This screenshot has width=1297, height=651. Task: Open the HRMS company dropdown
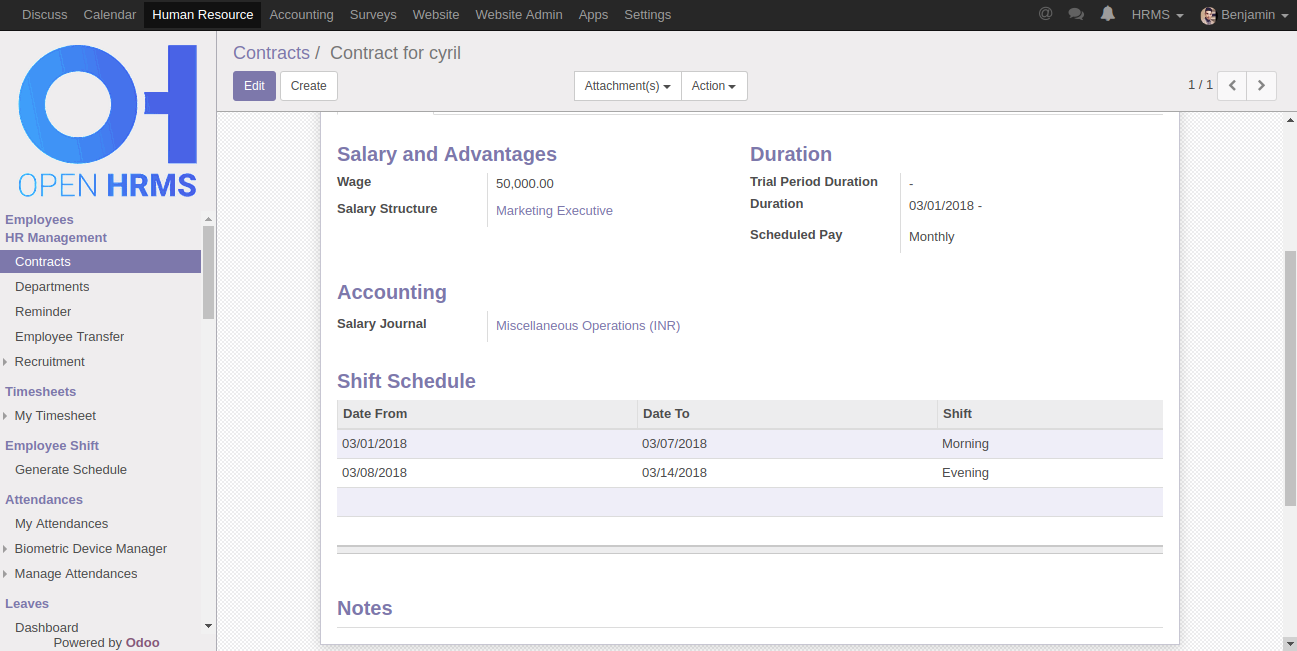pyautogui.click(x=1157, y=15)
